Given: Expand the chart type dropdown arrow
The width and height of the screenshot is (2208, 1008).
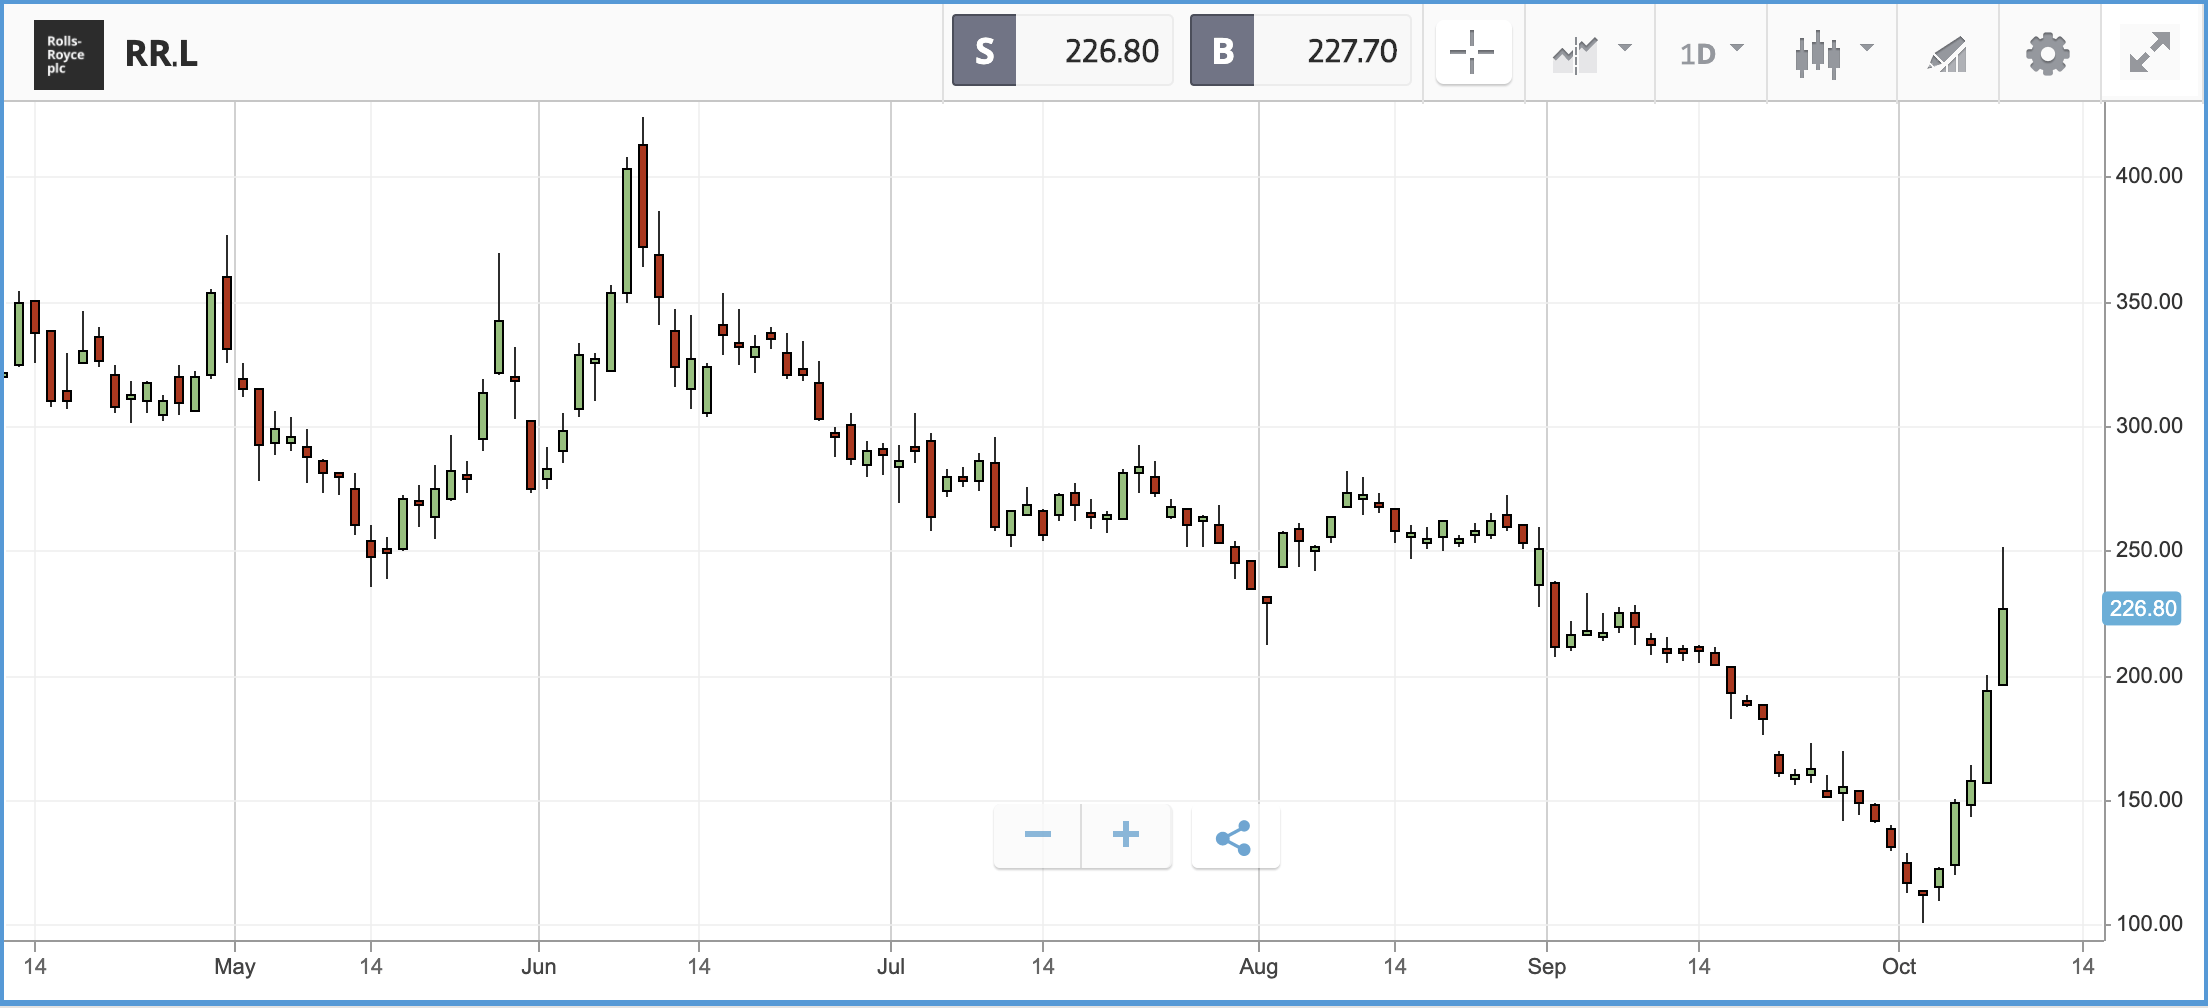Looking at the screenshot, I should pos(1866,47).
